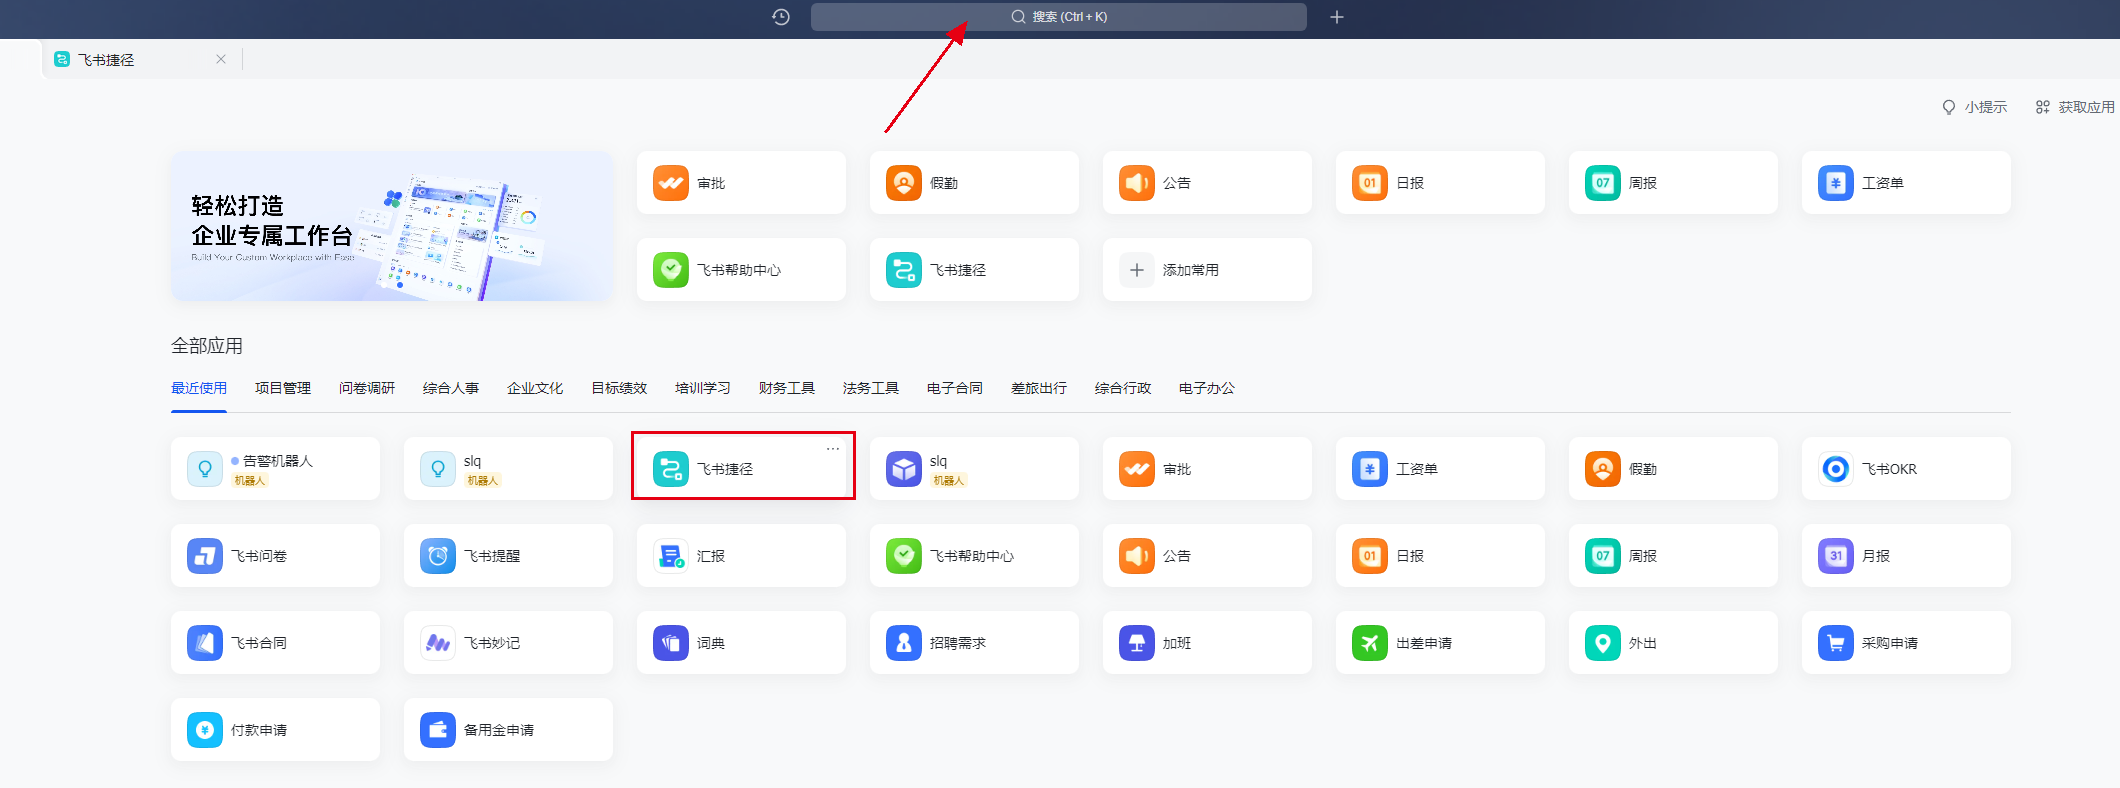Open the 告警机器人 bot card
2120x788 pixels.
point(275,469)
